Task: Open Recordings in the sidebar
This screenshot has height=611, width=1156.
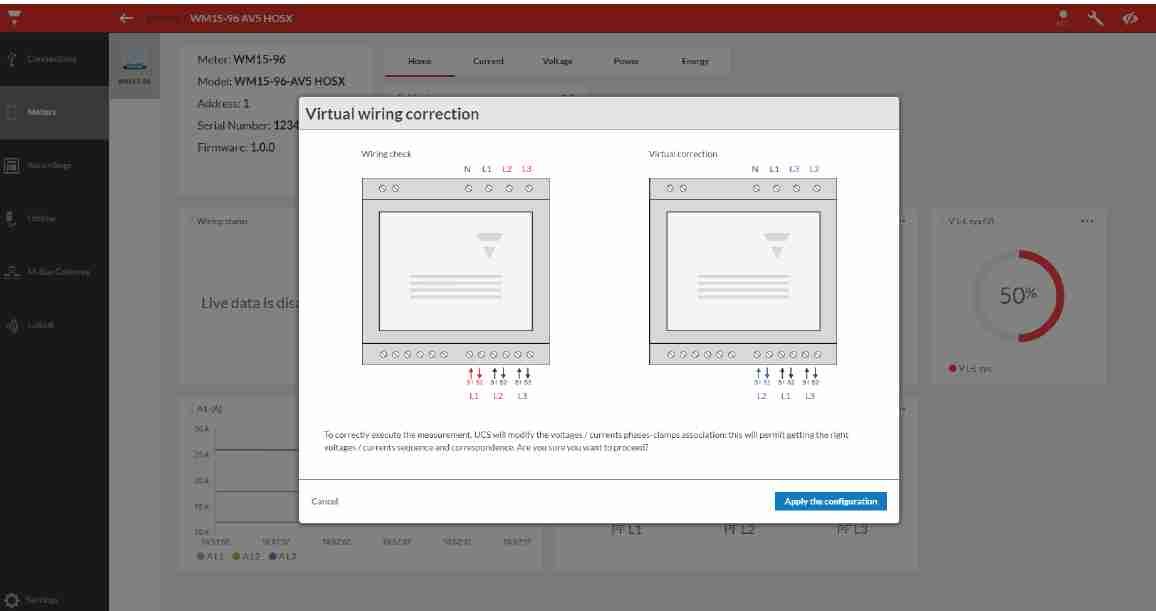Action: point(48,165)
